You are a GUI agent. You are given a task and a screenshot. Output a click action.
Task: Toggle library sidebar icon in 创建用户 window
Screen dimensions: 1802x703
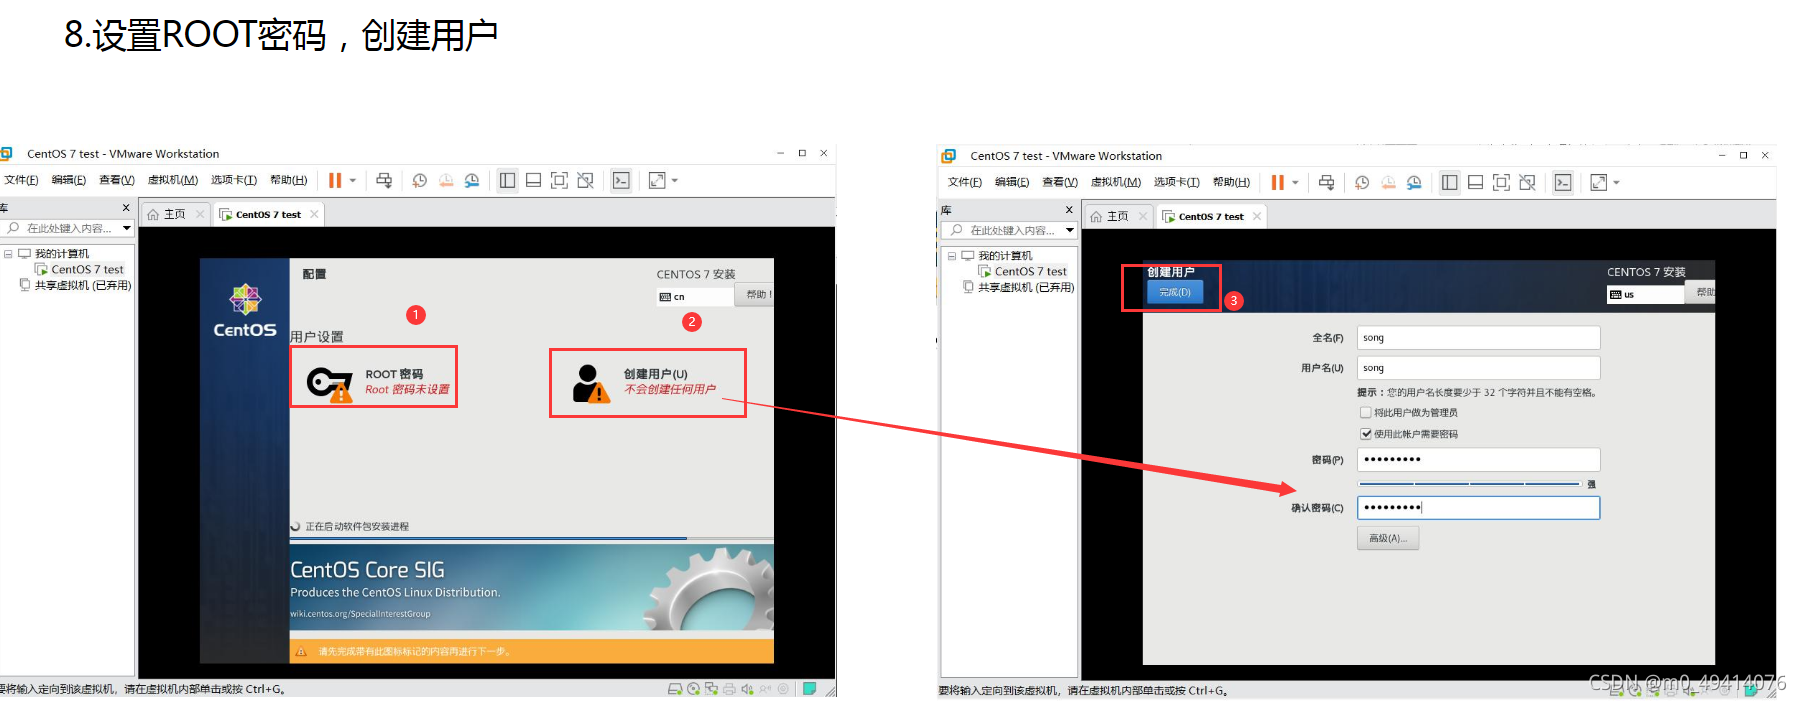click(x=1449, y=183)
